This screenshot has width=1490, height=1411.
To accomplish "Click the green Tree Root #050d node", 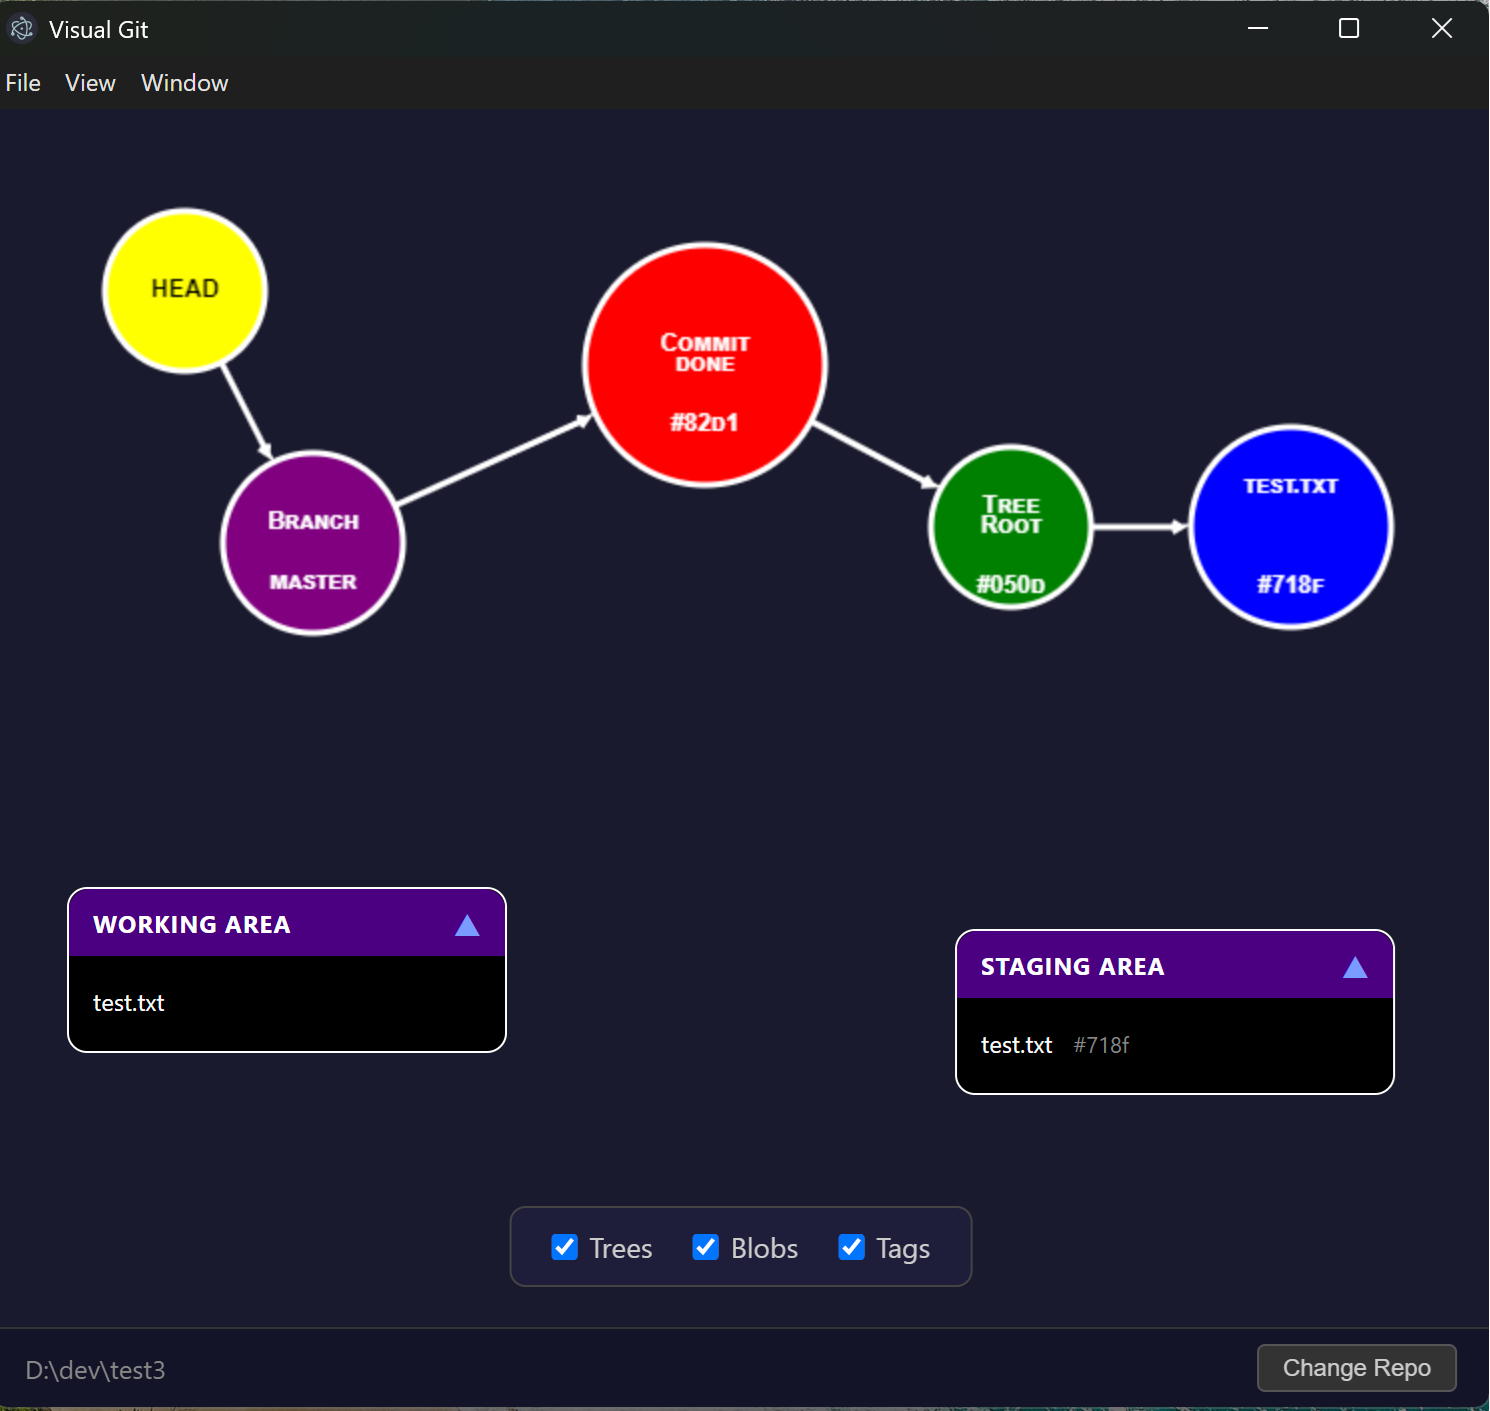I will pos(1011,527).
